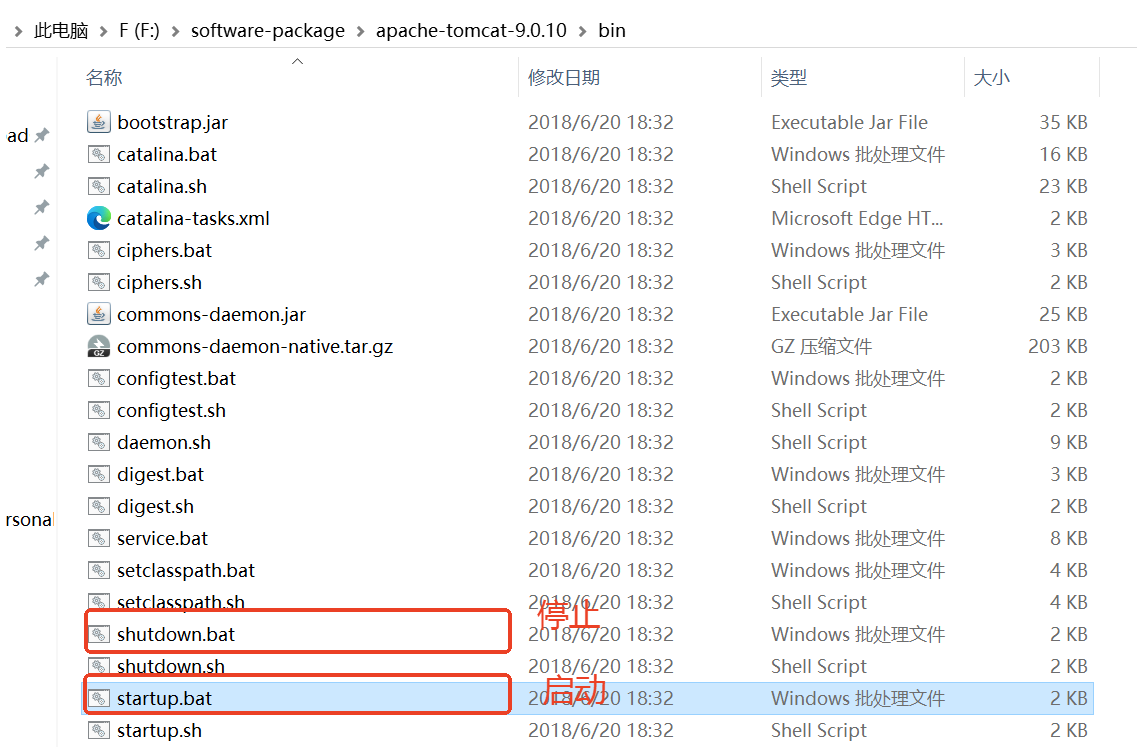1137x747 pixels.
Task: Sort by 名称 column header
Action: click(104, 78)
